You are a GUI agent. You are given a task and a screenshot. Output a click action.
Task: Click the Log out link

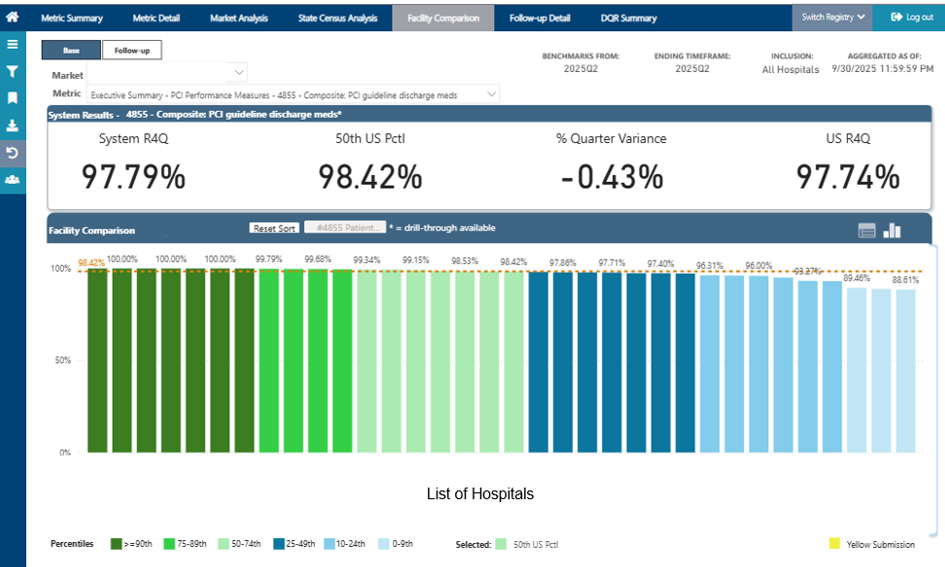click(912, 17)
